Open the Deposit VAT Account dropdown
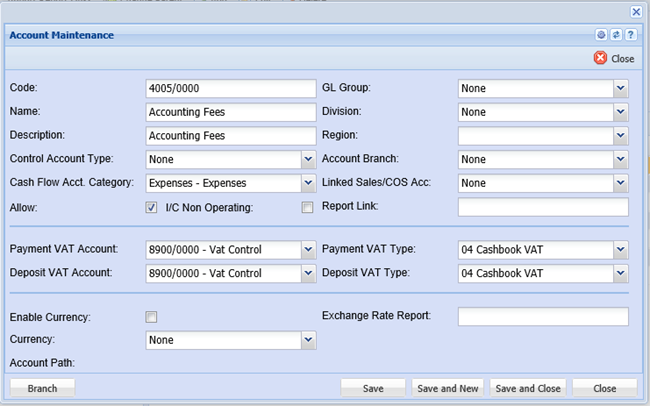The width and height of the screenshot is (650, 406). pyautogui.click(x=307, y=273)
